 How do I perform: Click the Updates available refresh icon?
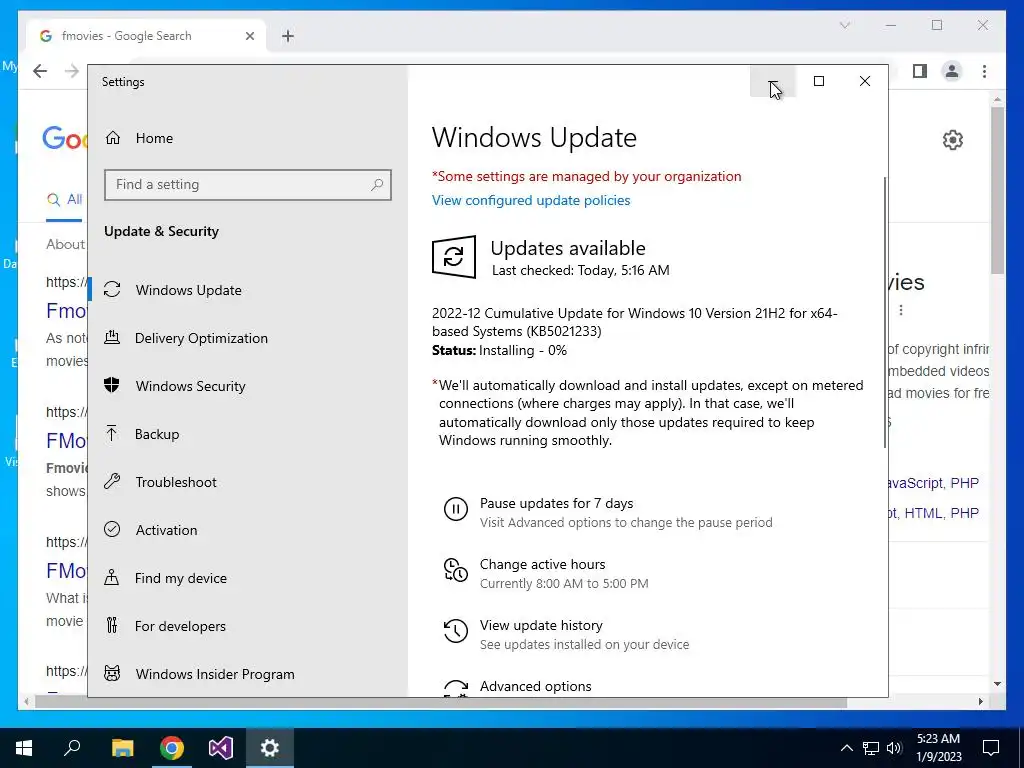pyautogui.click(x=454, y=257)
